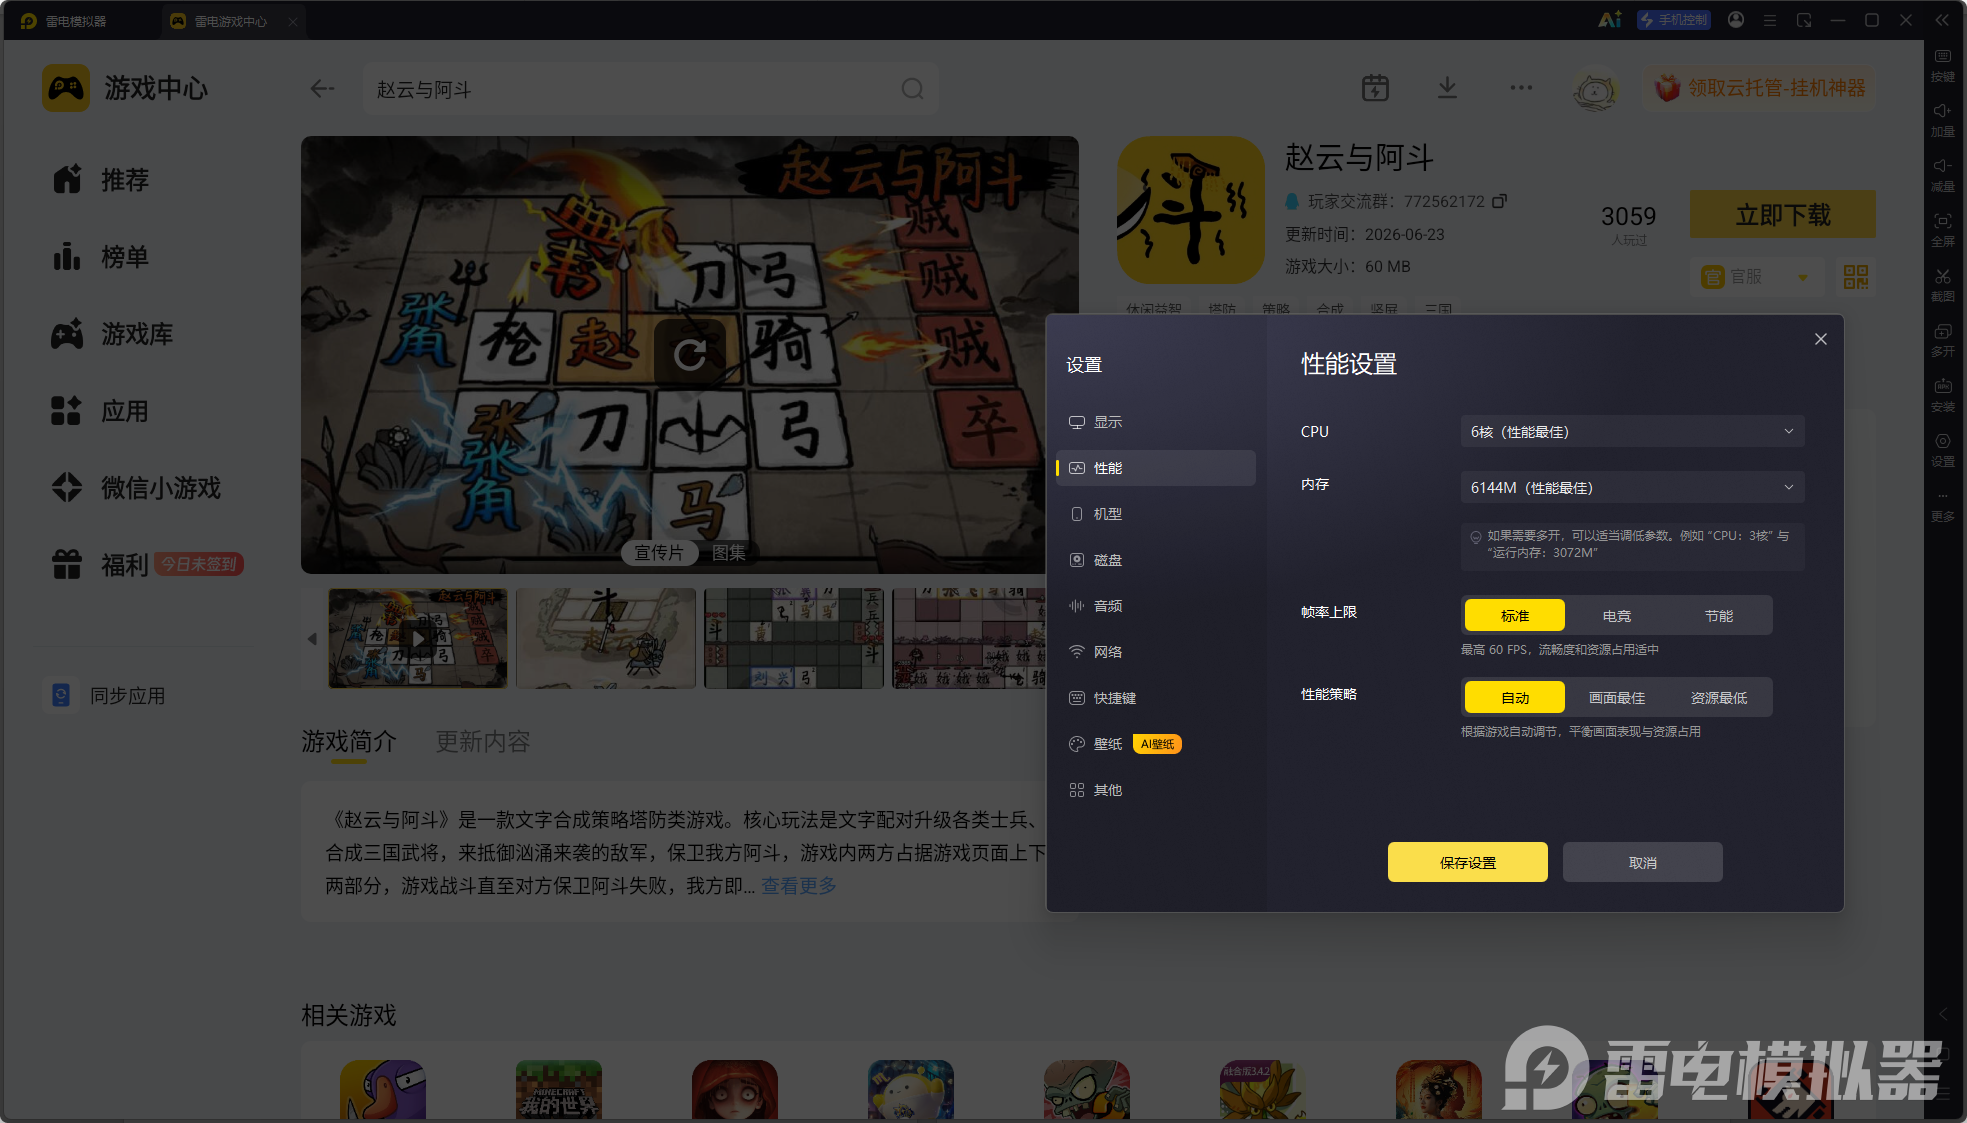
Task: Open 微信小游戏 section
Action: 136,488
